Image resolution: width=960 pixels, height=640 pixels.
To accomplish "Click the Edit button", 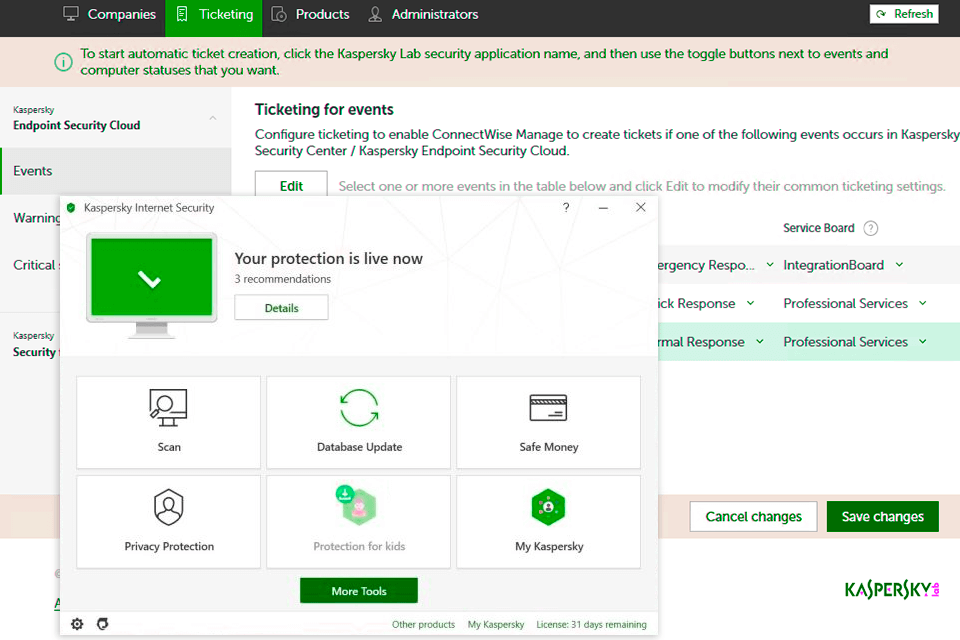I will point(291,185).
